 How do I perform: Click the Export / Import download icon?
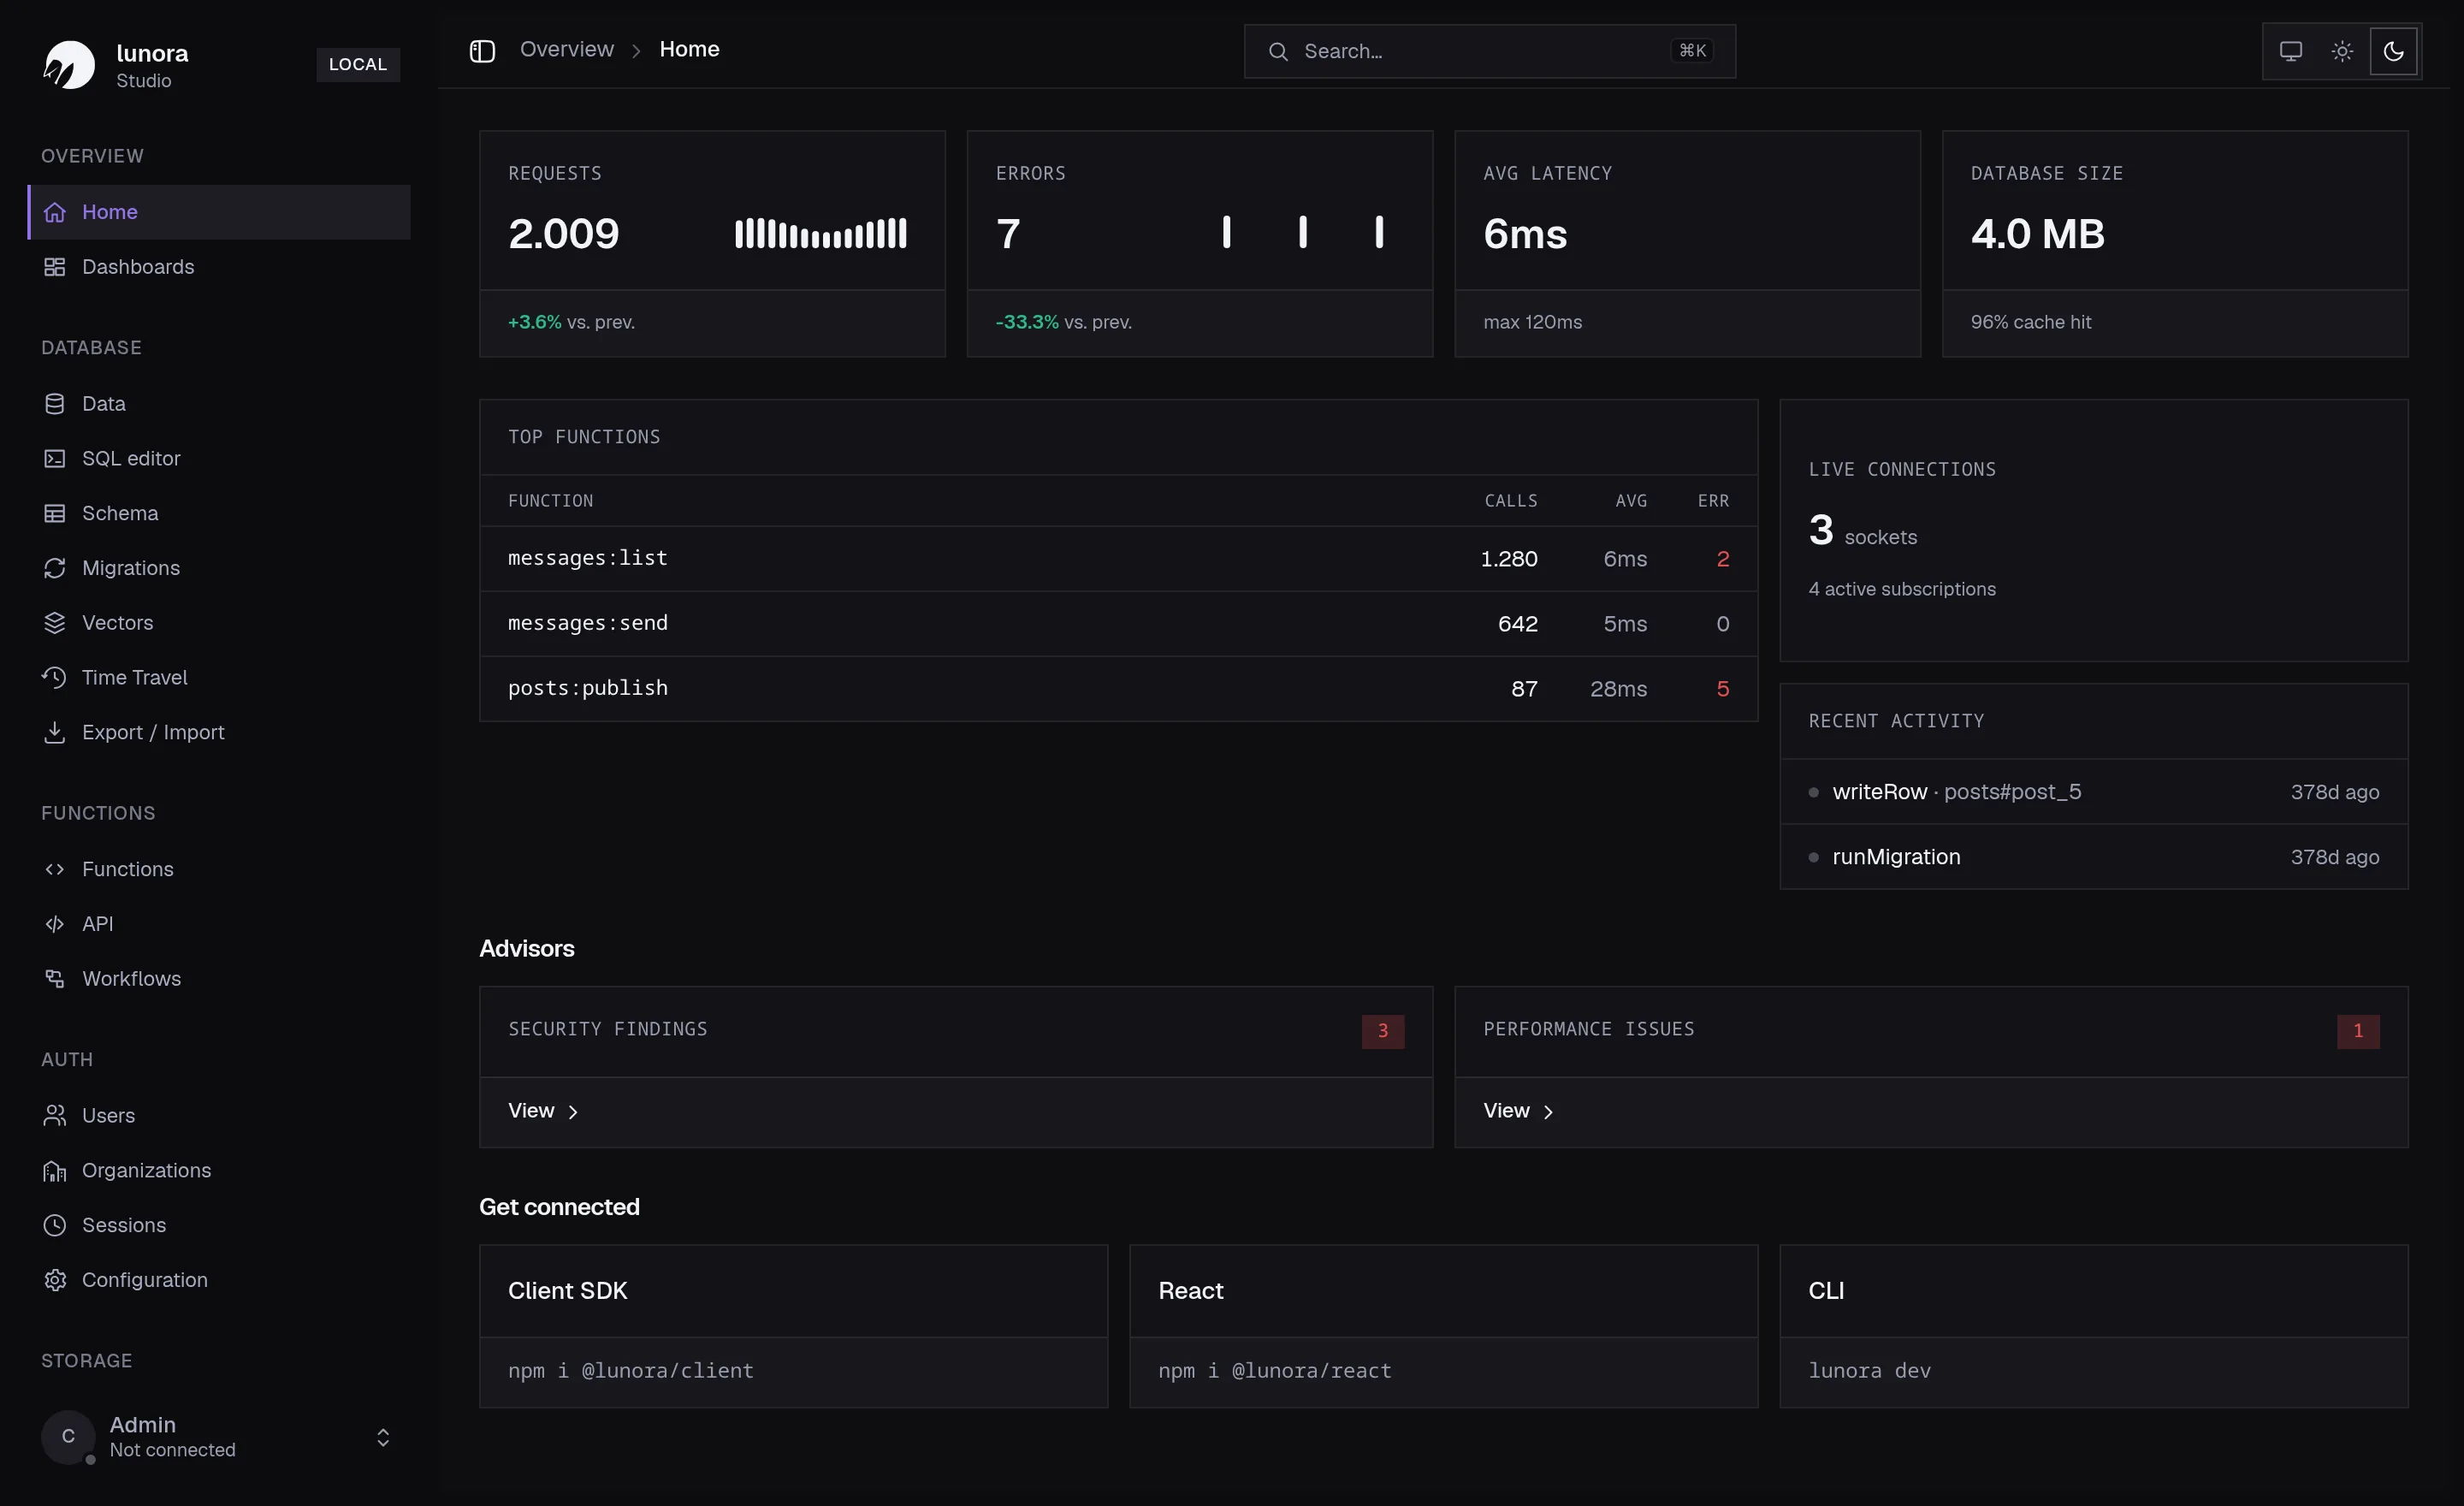coord(55,732)
